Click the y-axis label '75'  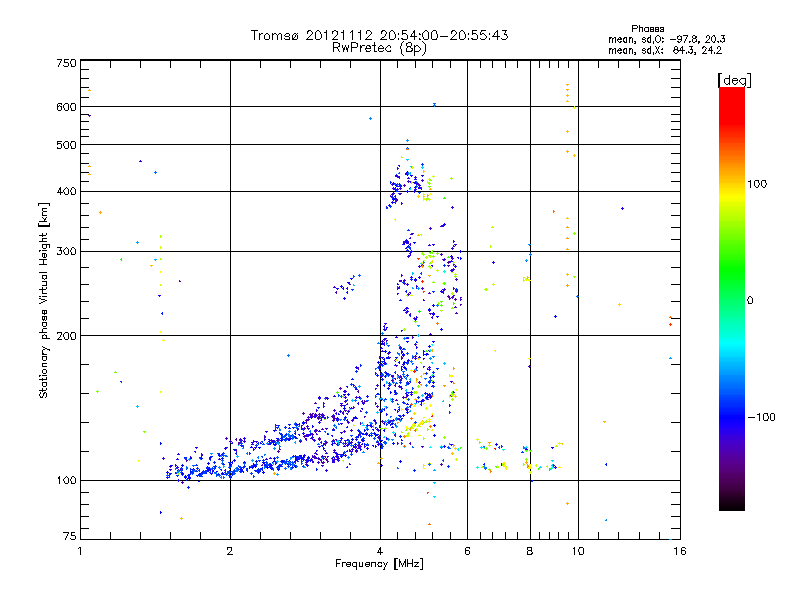click(70, 536)
